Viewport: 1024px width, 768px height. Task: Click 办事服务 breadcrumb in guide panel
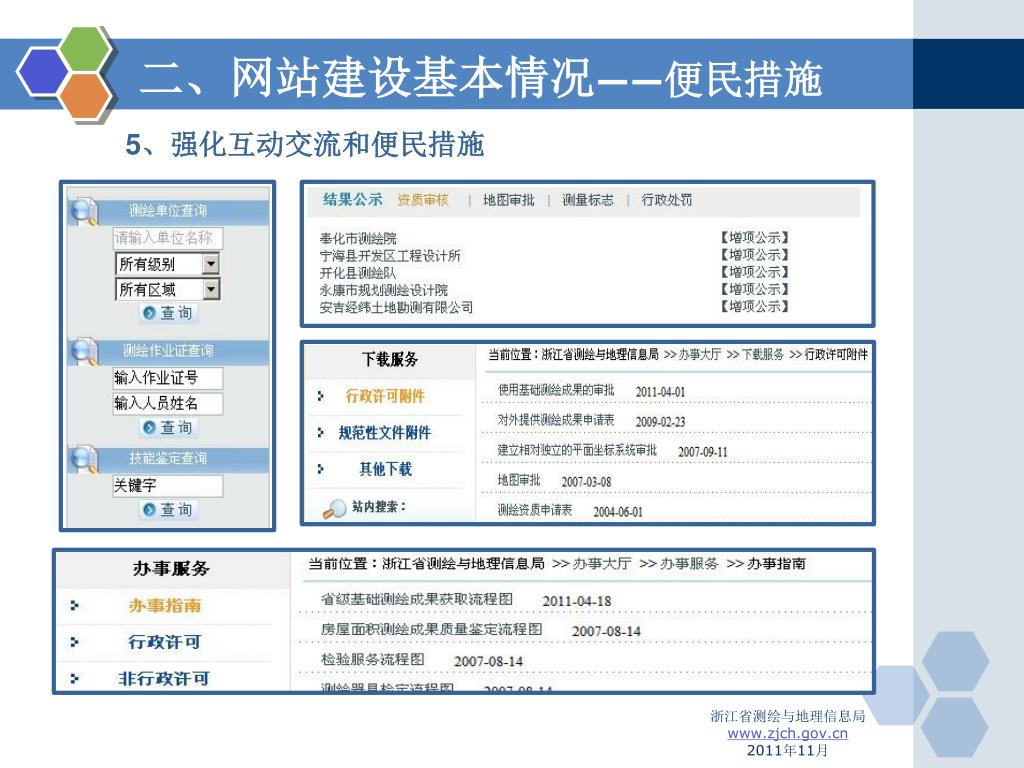coord(689,564)
